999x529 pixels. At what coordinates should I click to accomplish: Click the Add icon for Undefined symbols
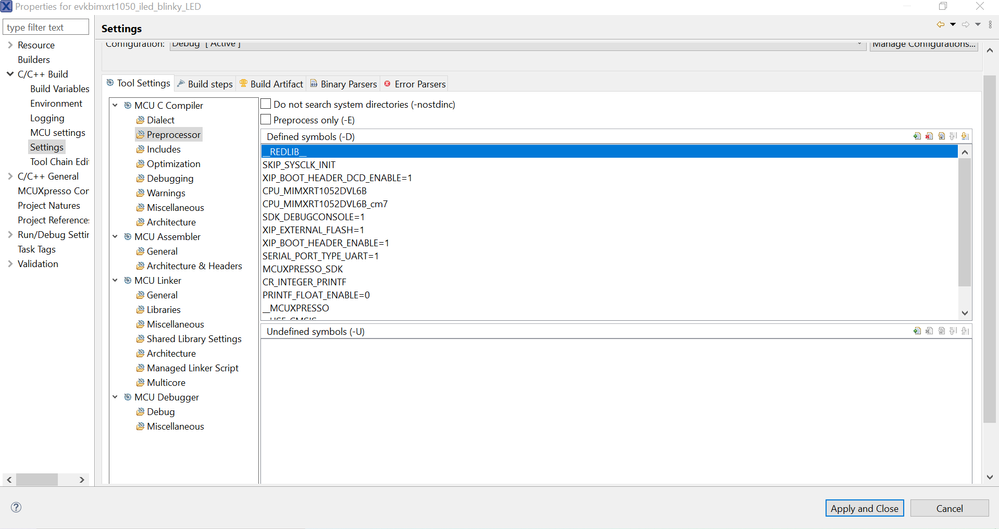pos(917,331)
